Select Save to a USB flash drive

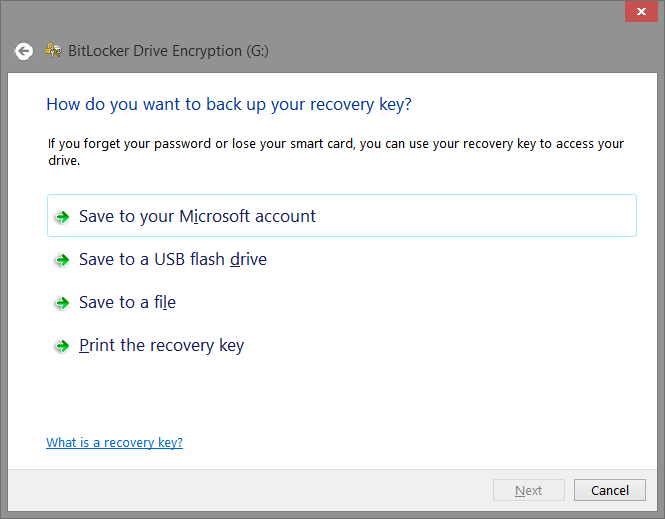[173, 259]
